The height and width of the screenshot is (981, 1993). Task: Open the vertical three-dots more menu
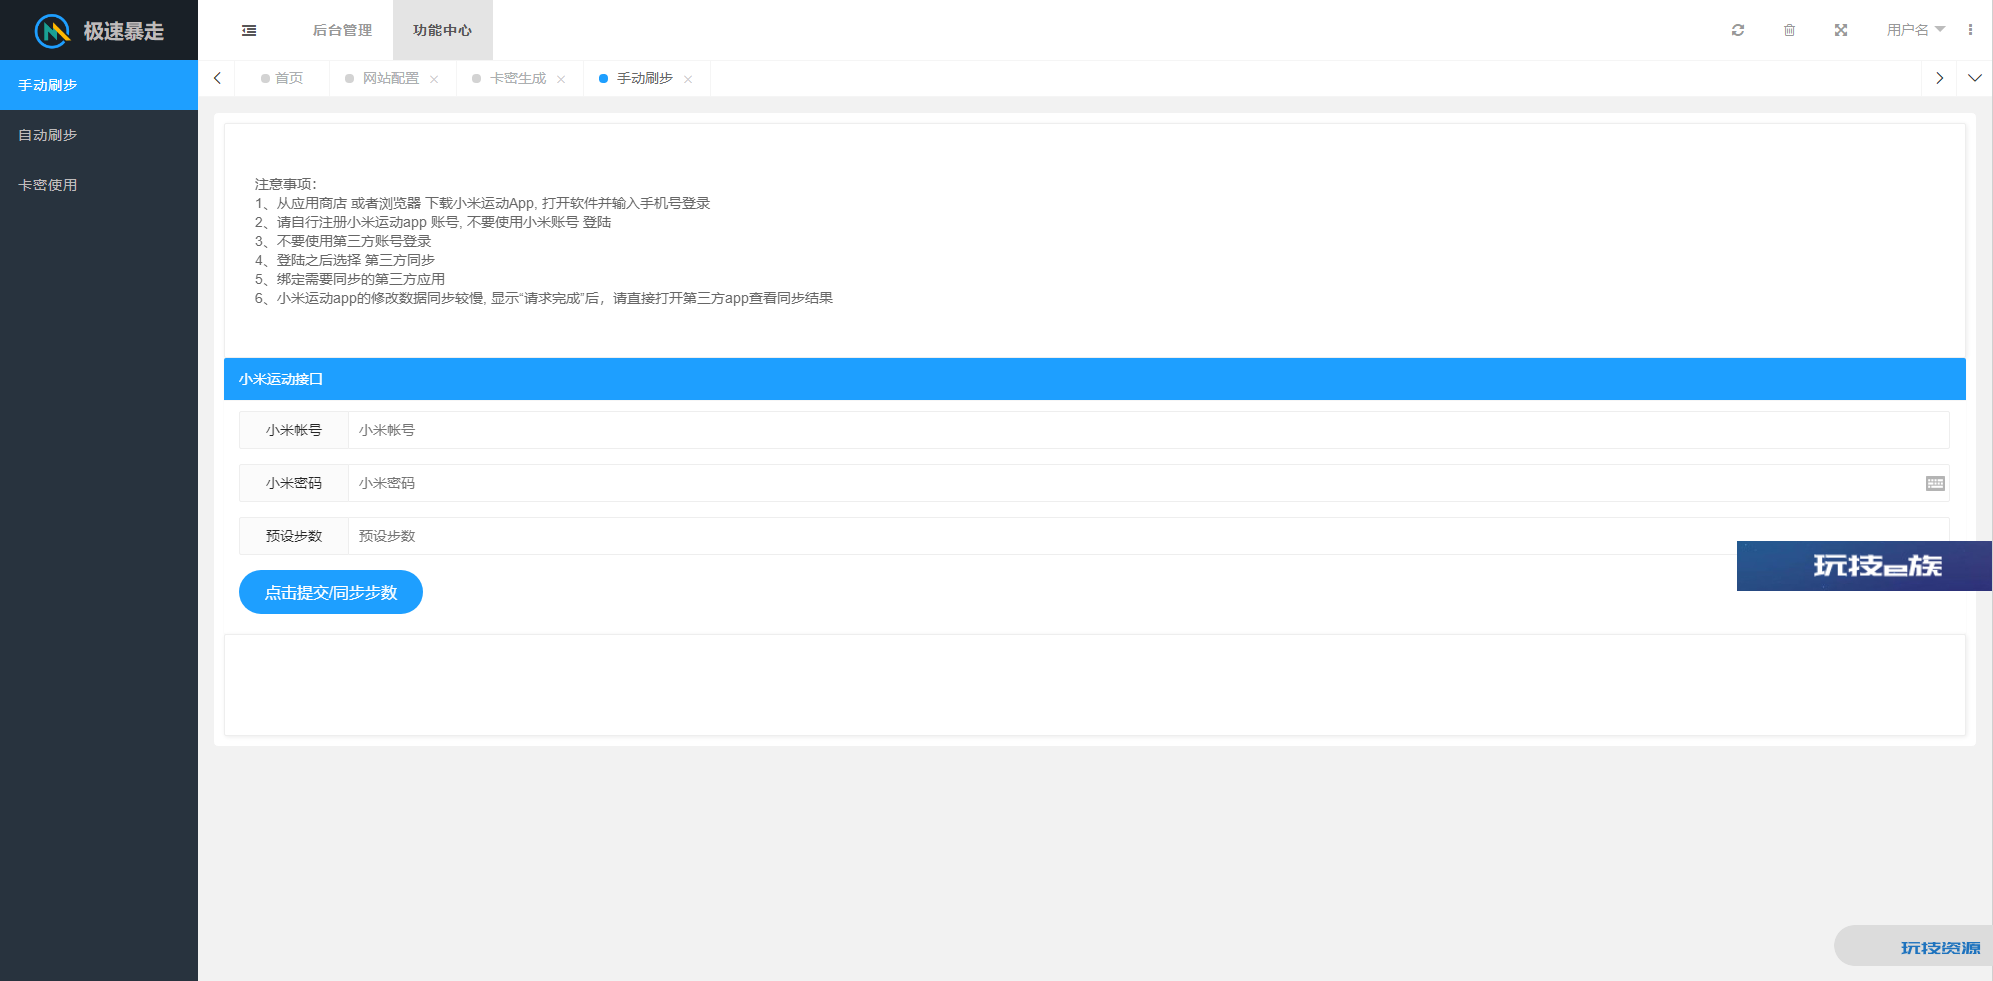point(1970,30)
